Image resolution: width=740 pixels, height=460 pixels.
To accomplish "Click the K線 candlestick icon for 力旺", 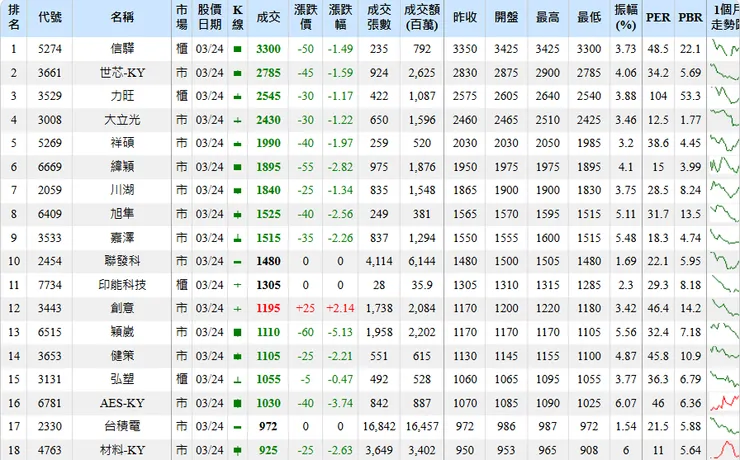I will (x=237, y=96).
